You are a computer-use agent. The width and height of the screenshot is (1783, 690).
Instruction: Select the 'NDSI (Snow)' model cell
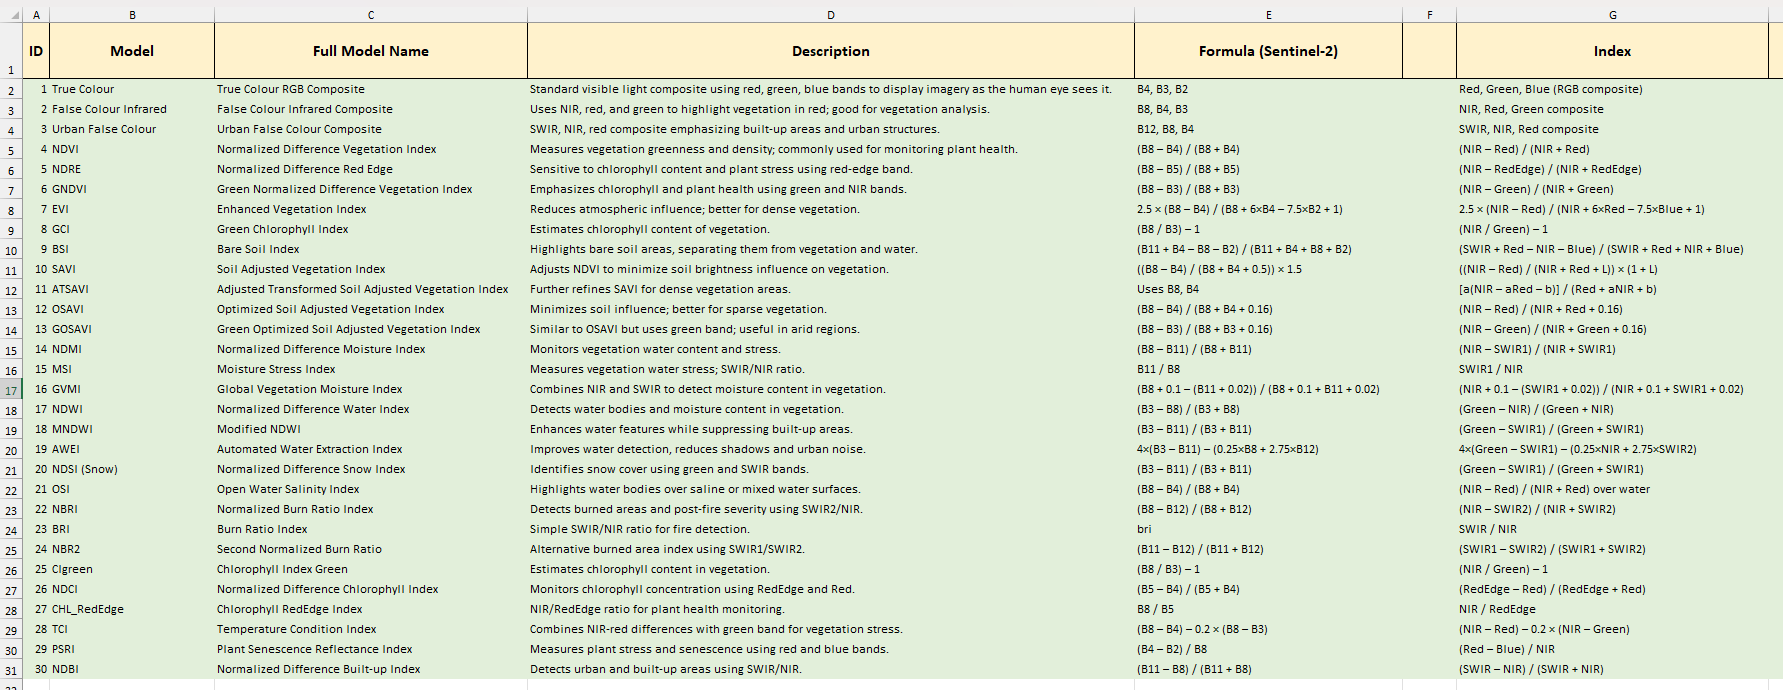pos(132,469)
